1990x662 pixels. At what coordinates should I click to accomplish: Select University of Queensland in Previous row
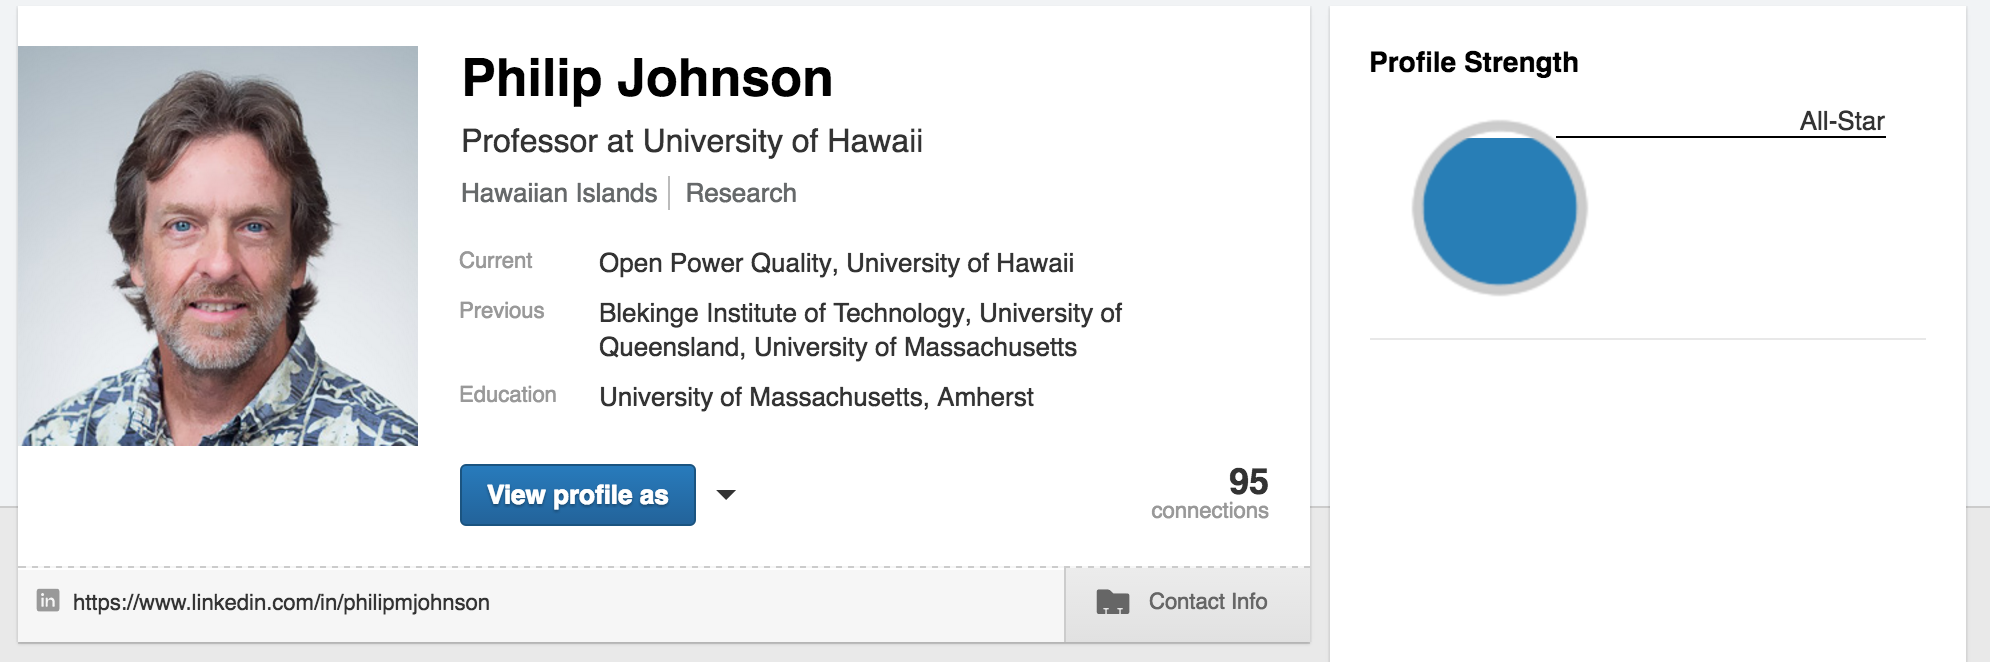[x=670, y=347]
